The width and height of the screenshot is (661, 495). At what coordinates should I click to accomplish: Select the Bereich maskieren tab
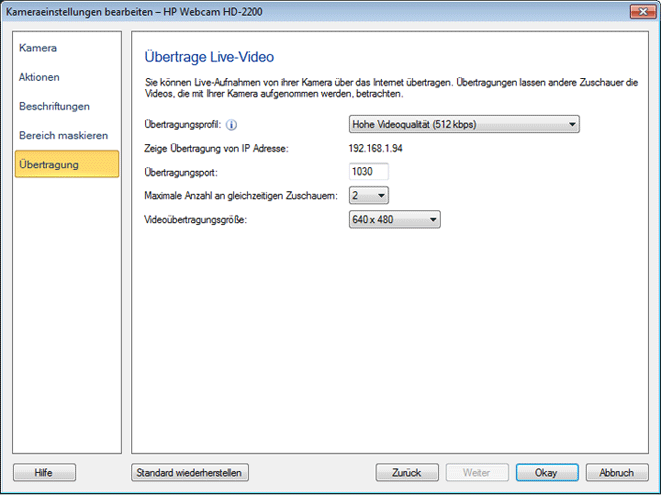coord(63,135)
